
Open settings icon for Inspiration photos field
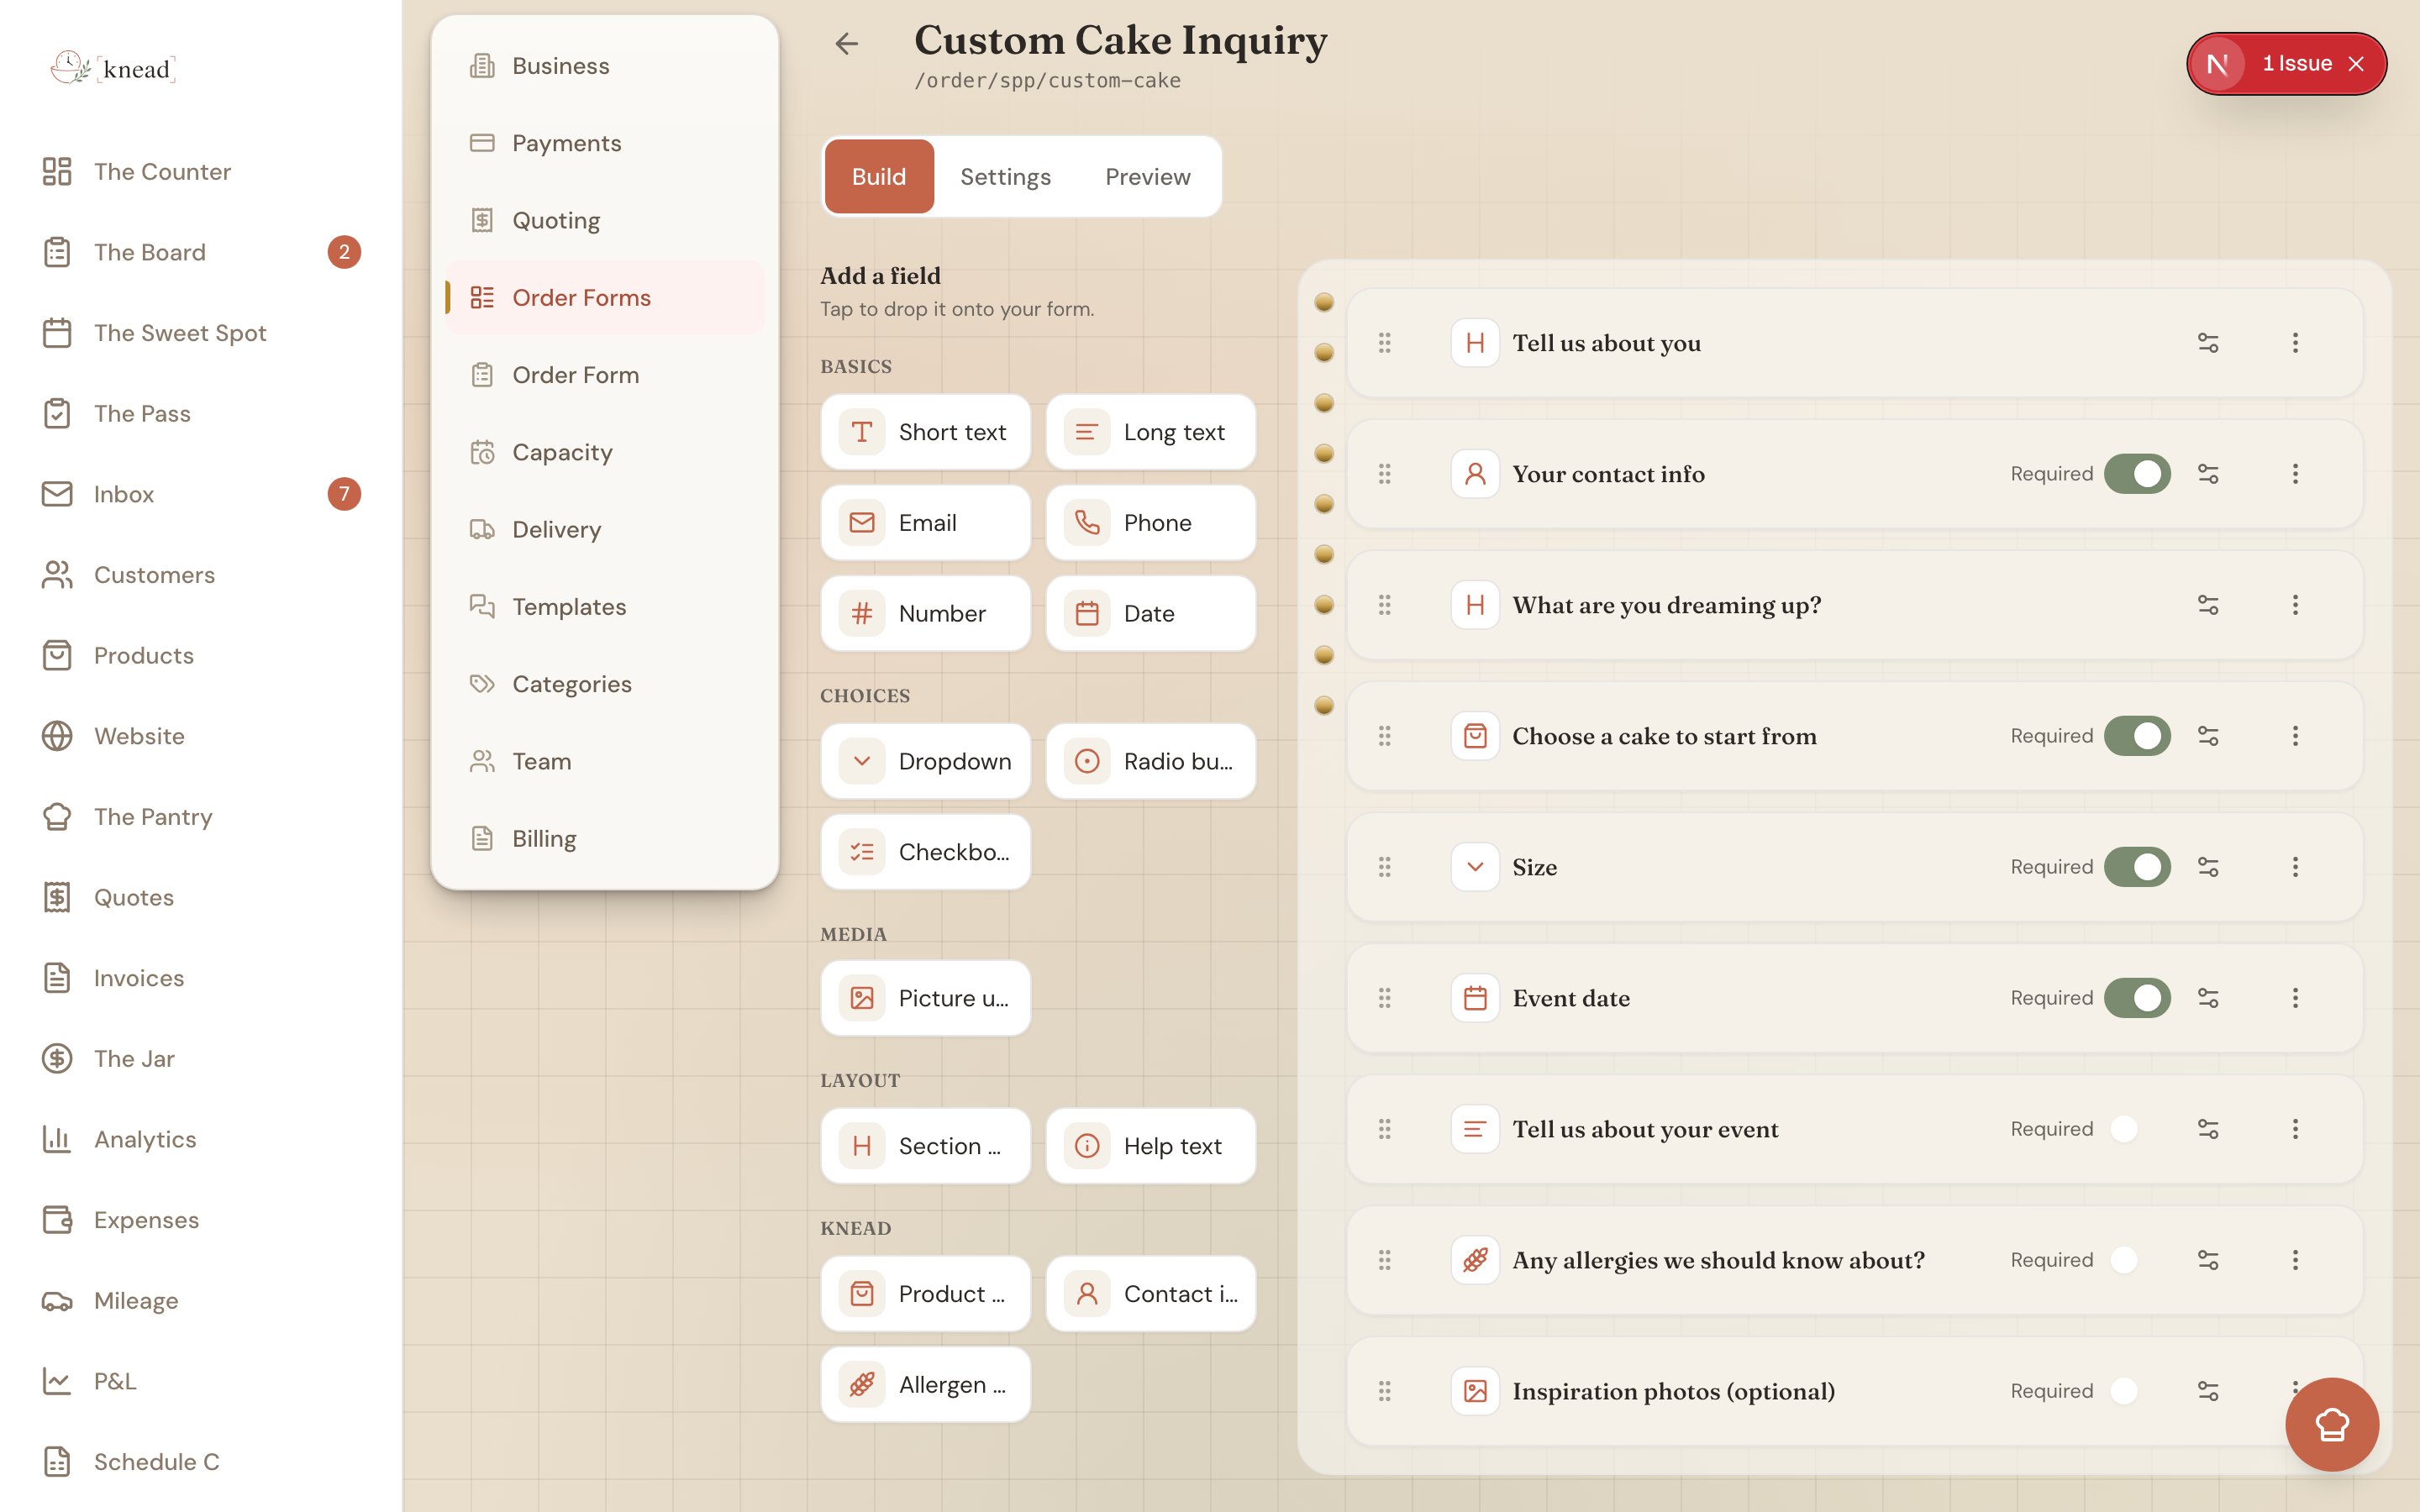coord(2208,1391)
